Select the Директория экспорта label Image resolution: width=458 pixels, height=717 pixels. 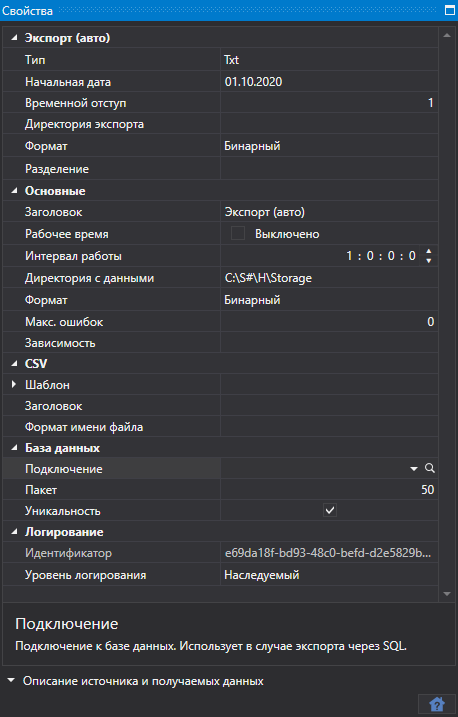click(x=85, y=124)
